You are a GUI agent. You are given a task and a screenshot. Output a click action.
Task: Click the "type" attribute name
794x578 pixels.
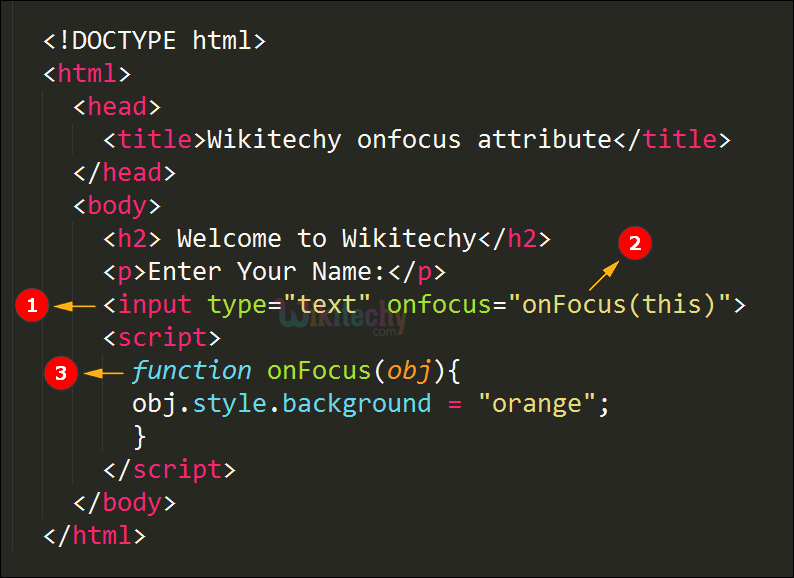coord(236,305)
